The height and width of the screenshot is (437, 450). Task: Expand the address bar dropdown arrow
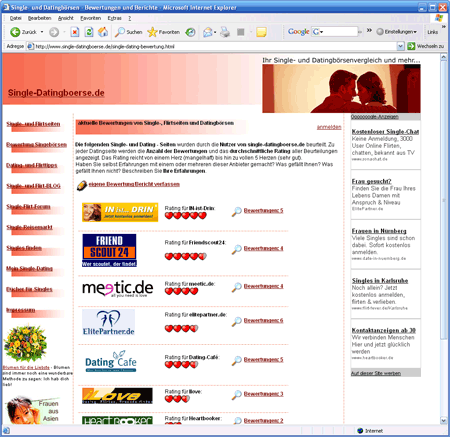coord(401,46)
